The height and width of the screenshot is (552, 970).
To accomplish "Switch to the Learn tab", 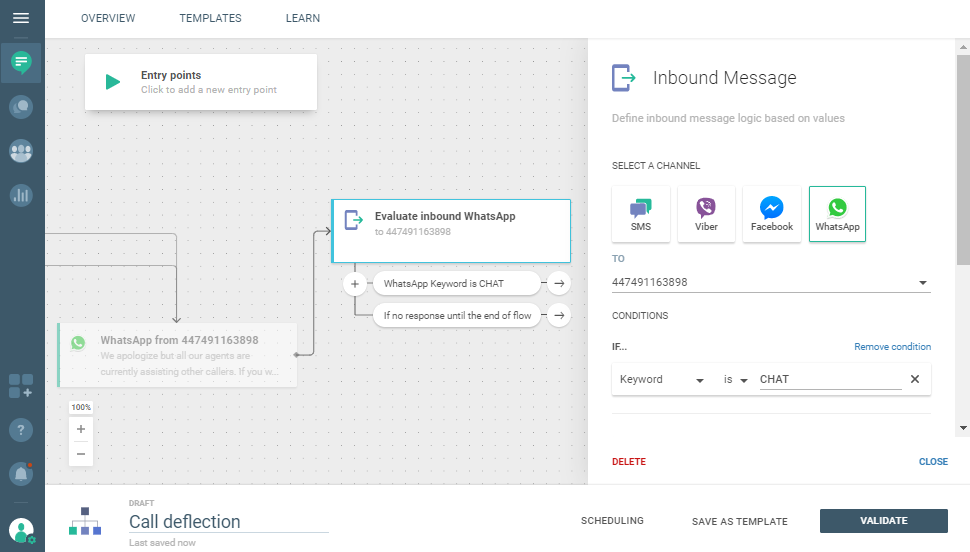I will click(303, 18).
